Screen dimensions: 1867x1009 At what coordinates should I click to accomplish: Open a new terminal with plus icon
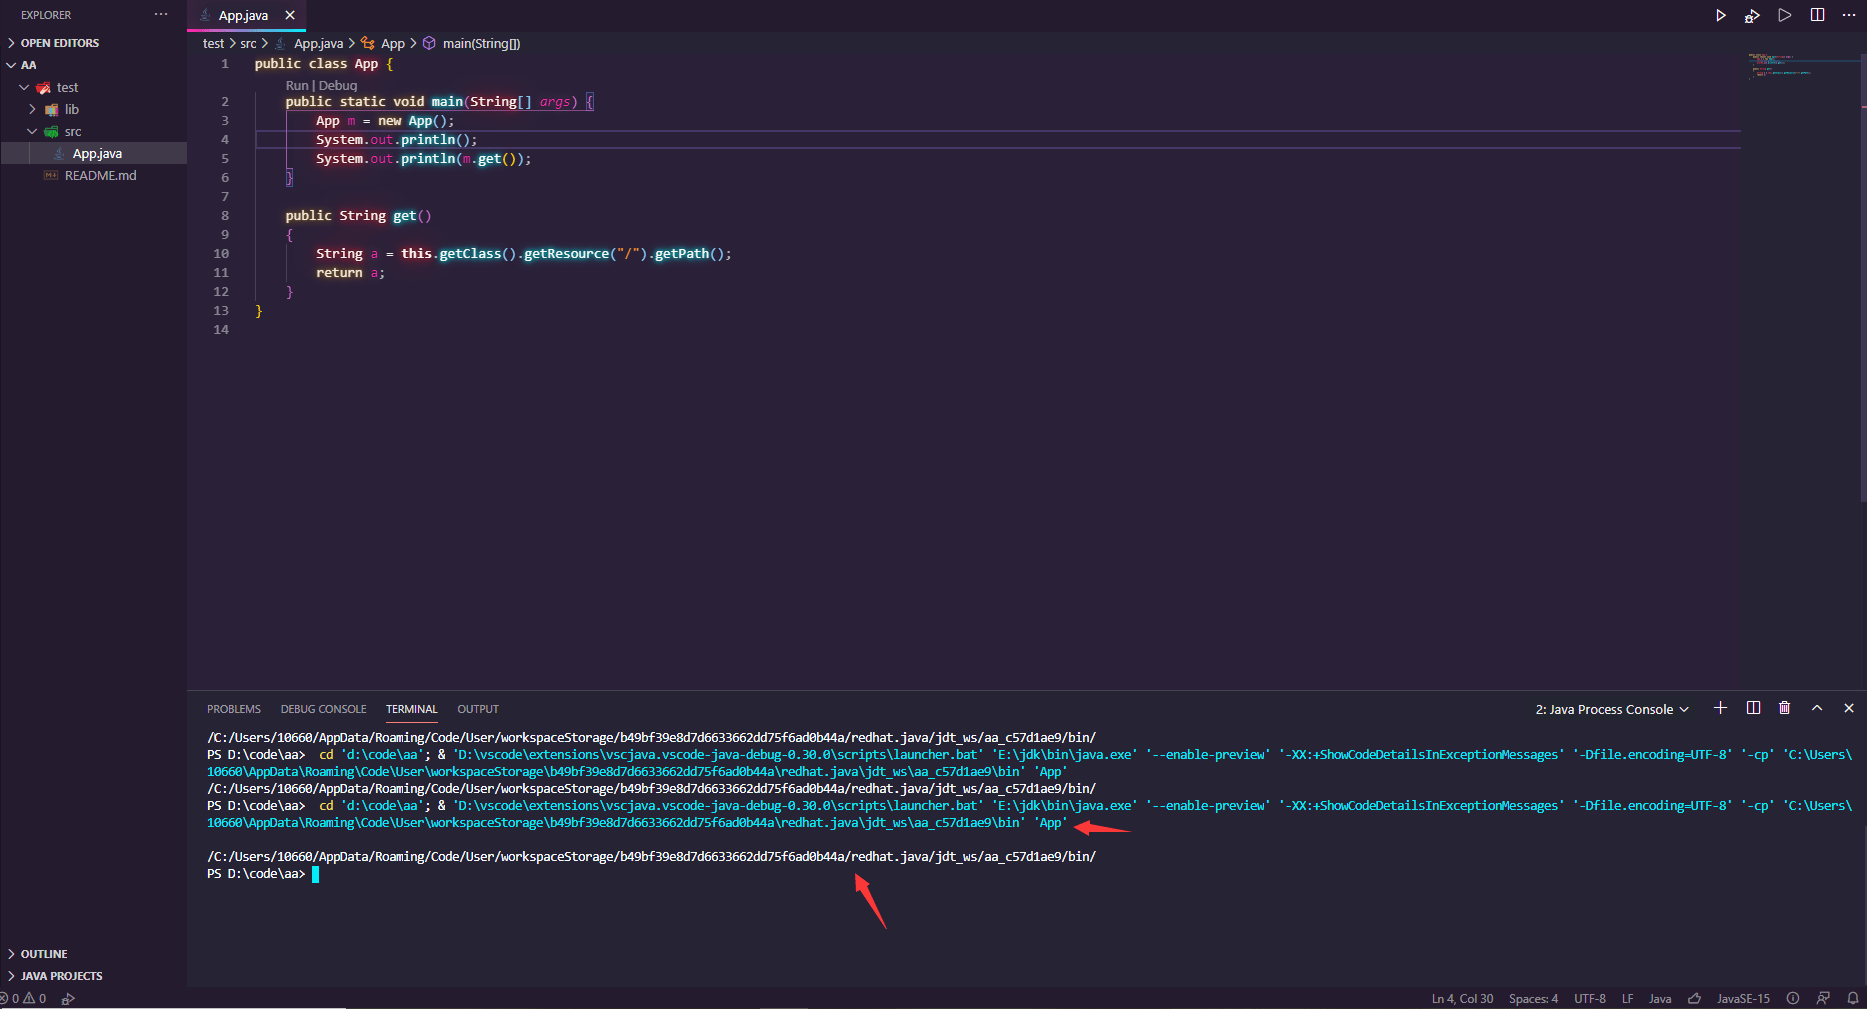click(x=1720, y=708)
